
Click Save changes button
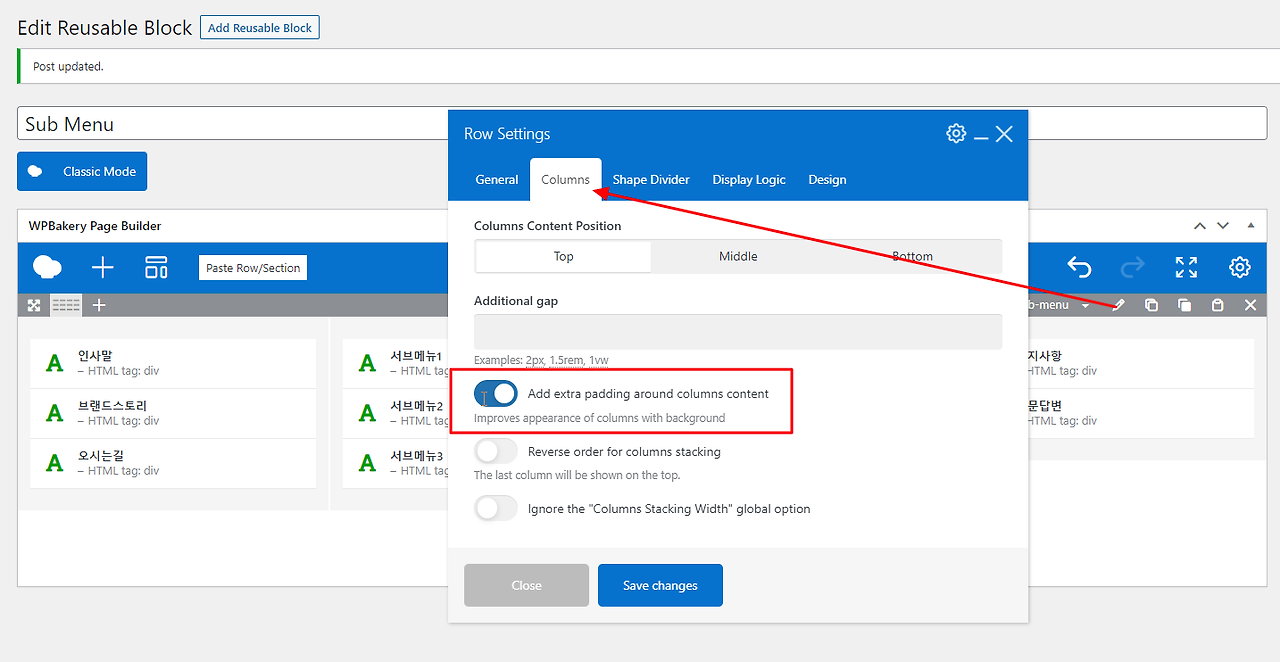660,585
